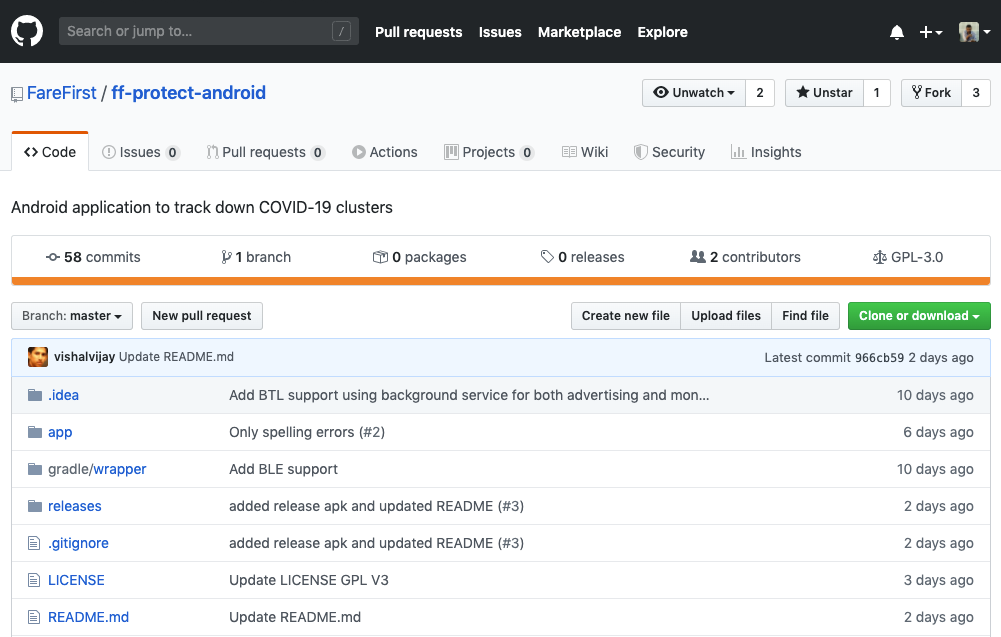Screen dimensions: 1001x637
Task: Open Marketplace in top navigation
Action: (579, 32)
